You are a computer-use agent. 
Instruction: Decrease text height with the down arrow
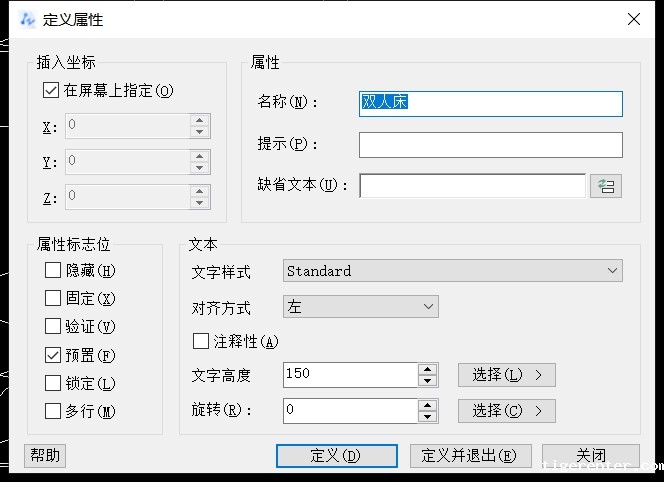pos(428,381)
